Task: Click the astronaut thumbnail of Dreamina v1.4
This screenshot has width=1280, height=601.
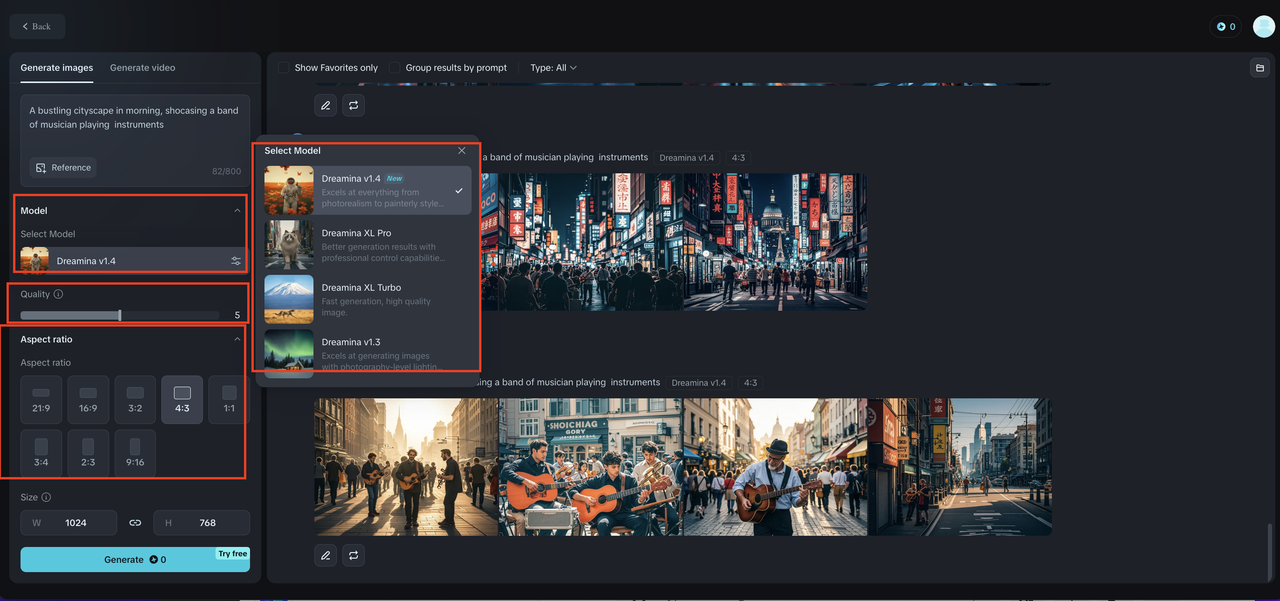Action: click(289, 190)
